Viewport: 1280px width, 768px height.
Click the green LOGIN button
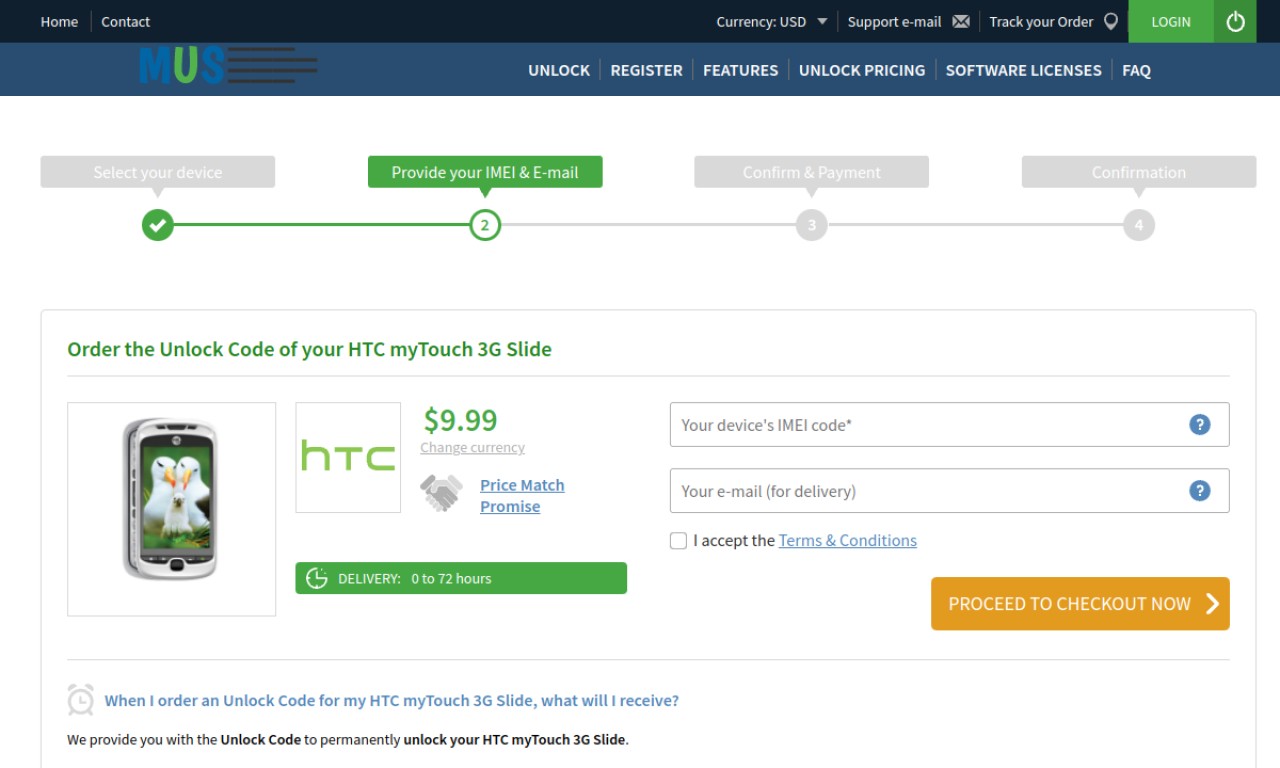[1171, 21]
